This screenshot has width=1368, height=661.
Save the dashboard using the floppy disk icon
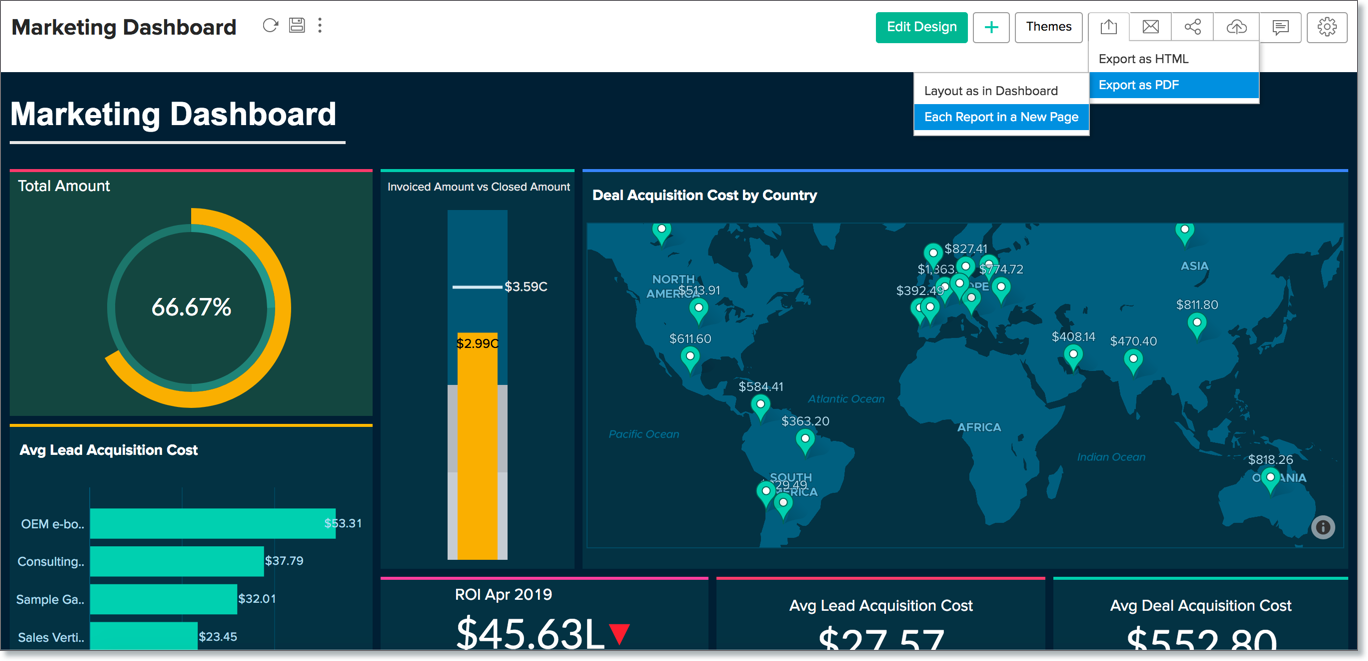(x=296, y=25)
